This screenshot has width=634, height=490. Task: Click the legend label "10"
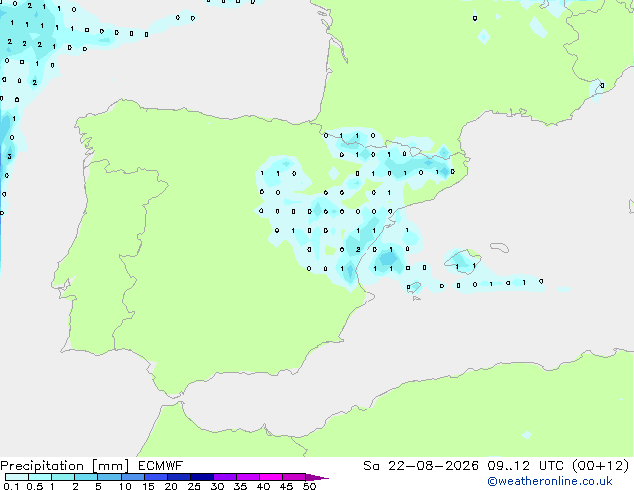tap(125, 486)
